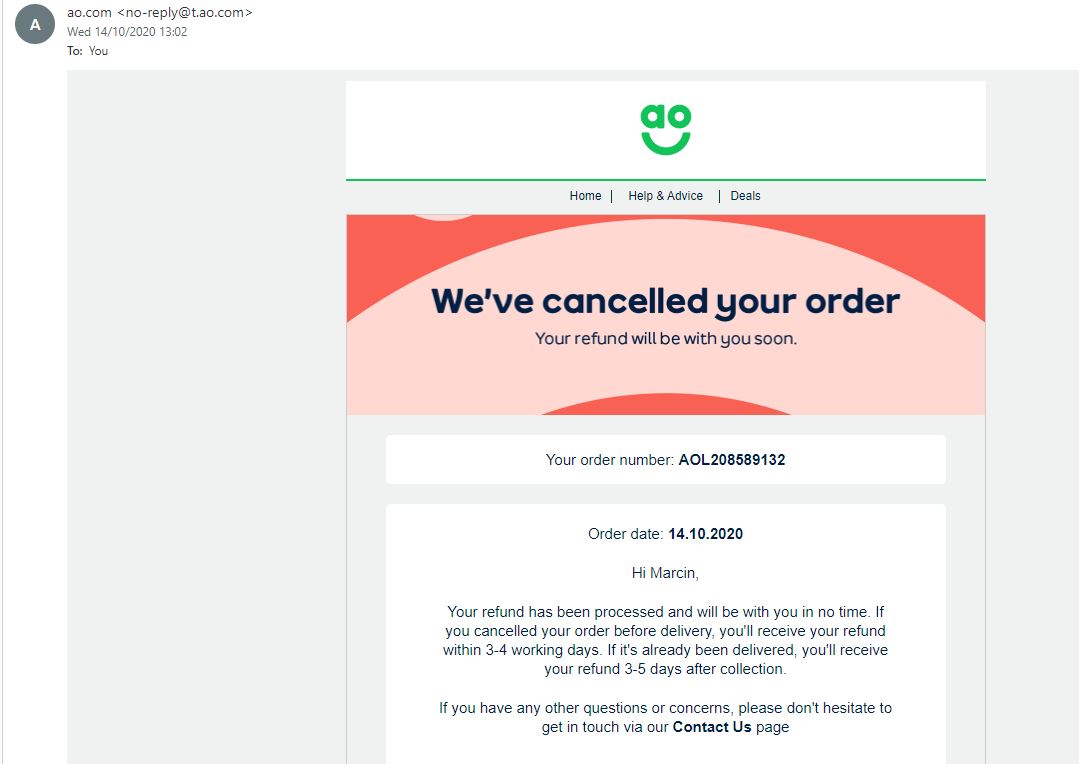Viewport: 1079px width, 764px height.
Task: Click the no-reply@t.ao.com sender address
Action: (185, 12)
